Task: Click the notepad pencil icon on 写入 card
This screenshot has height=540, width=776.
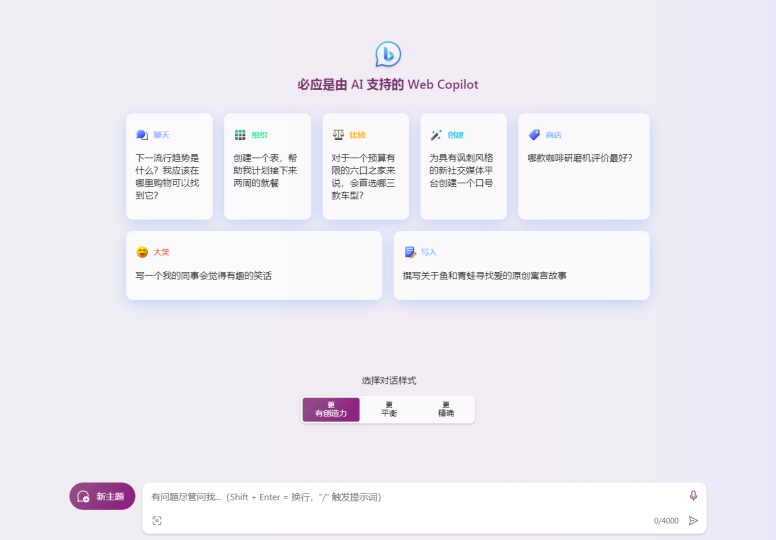Action: click(x=410, y=252)
